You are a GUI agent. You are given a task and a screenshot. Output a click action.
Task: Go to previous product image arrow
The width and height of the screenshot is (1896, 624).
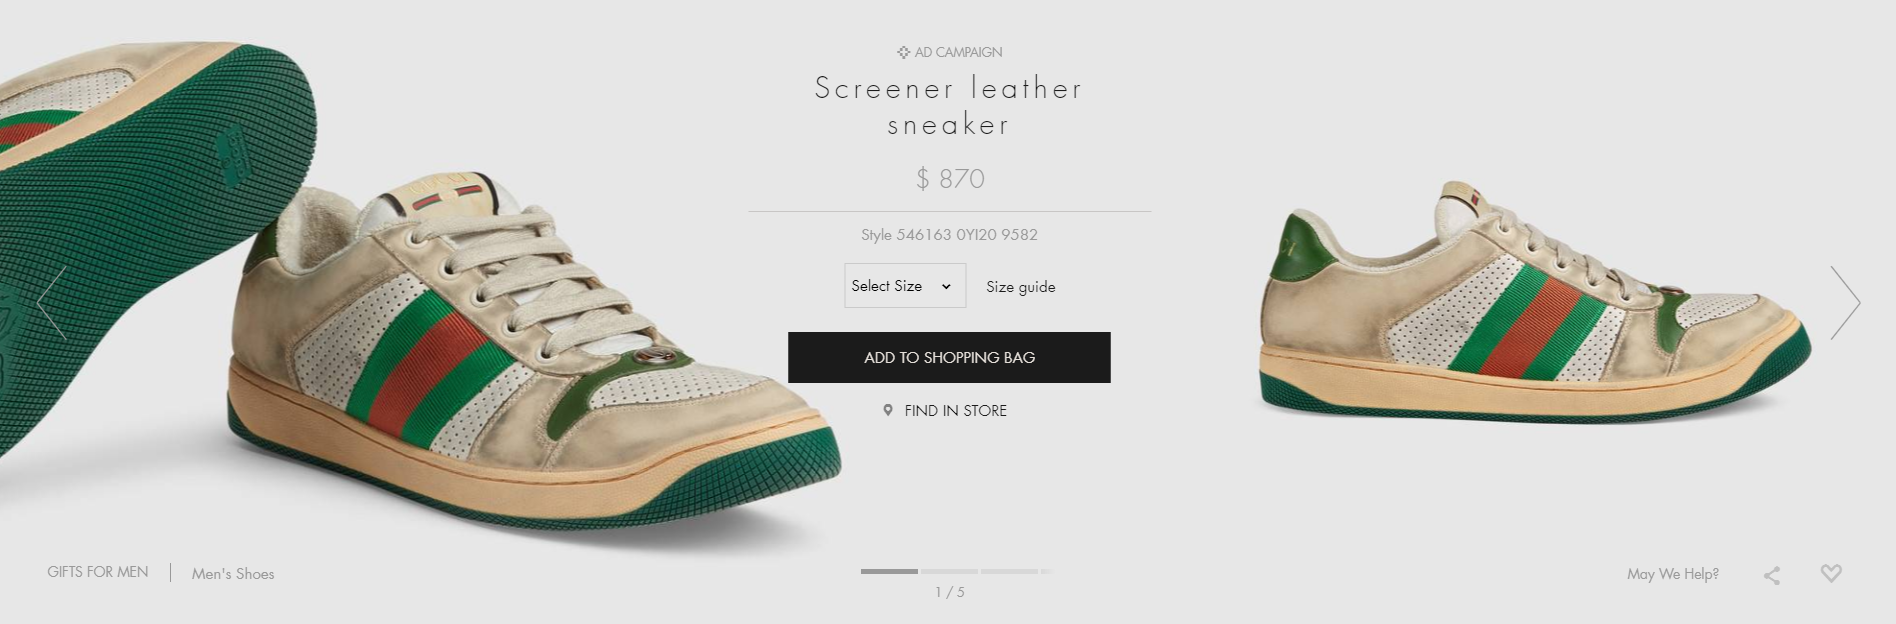[x=52, y=302]
